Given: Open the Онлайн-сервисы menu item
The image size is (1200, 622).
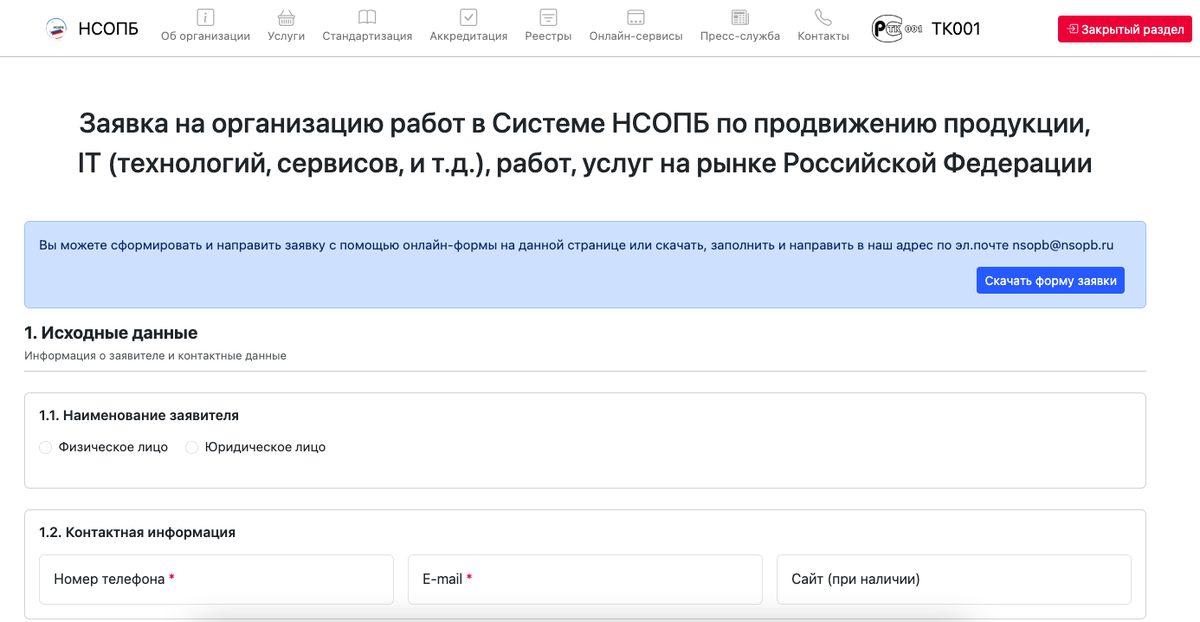Looking at the screenshot, I should [635, 36].
